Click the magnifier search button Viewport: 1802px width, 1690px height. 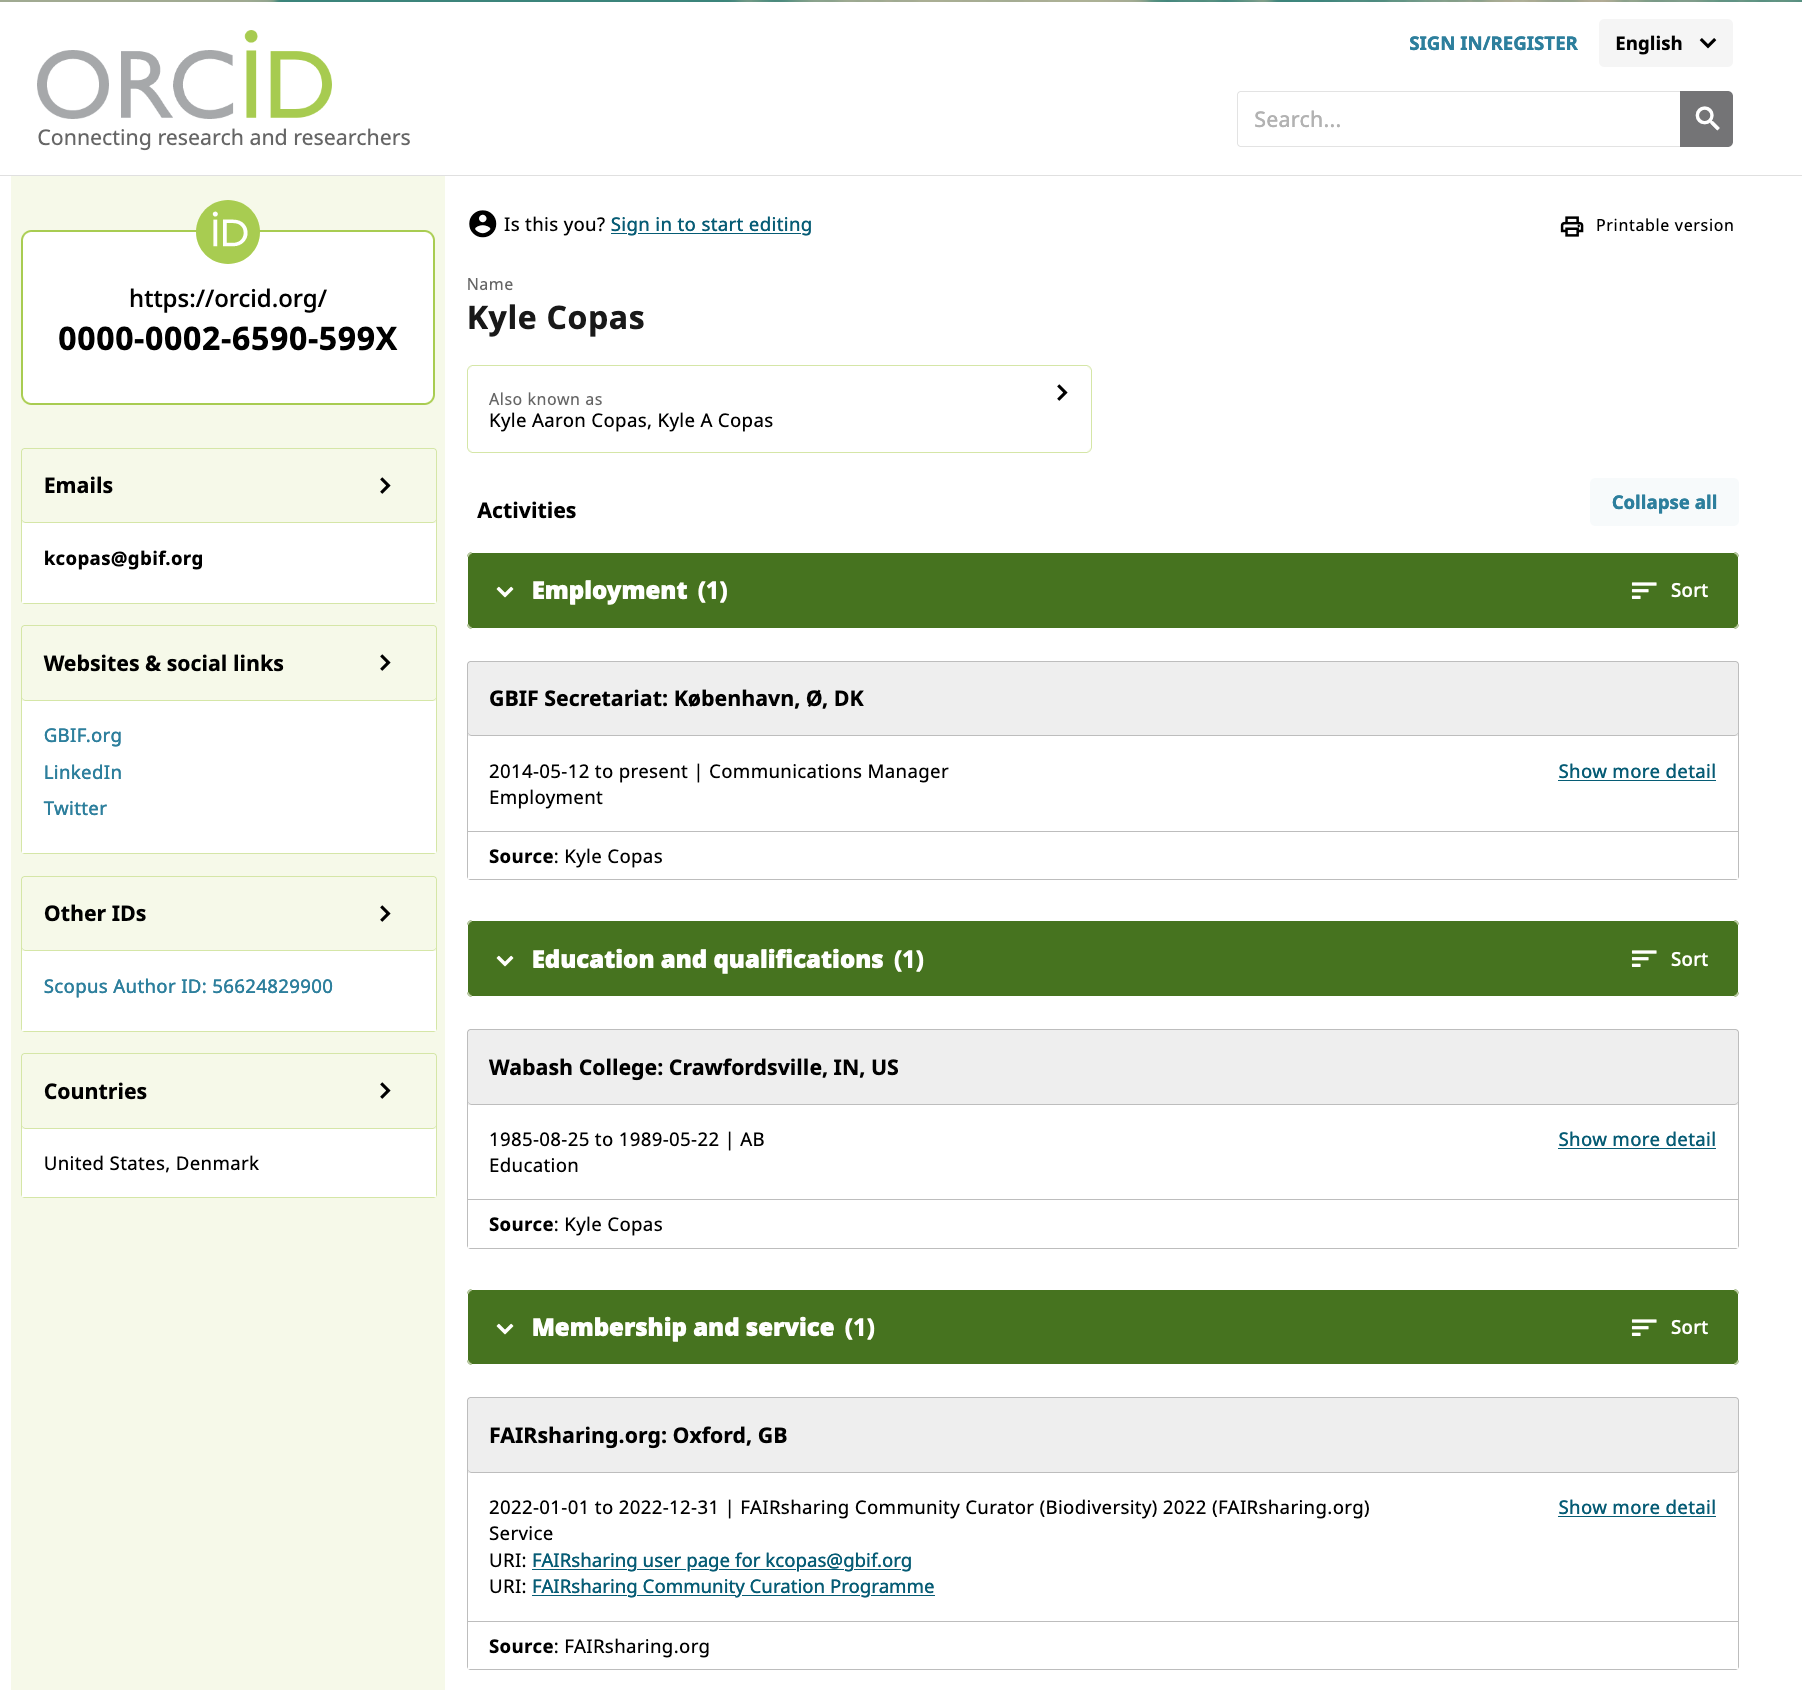(1705, 119)
